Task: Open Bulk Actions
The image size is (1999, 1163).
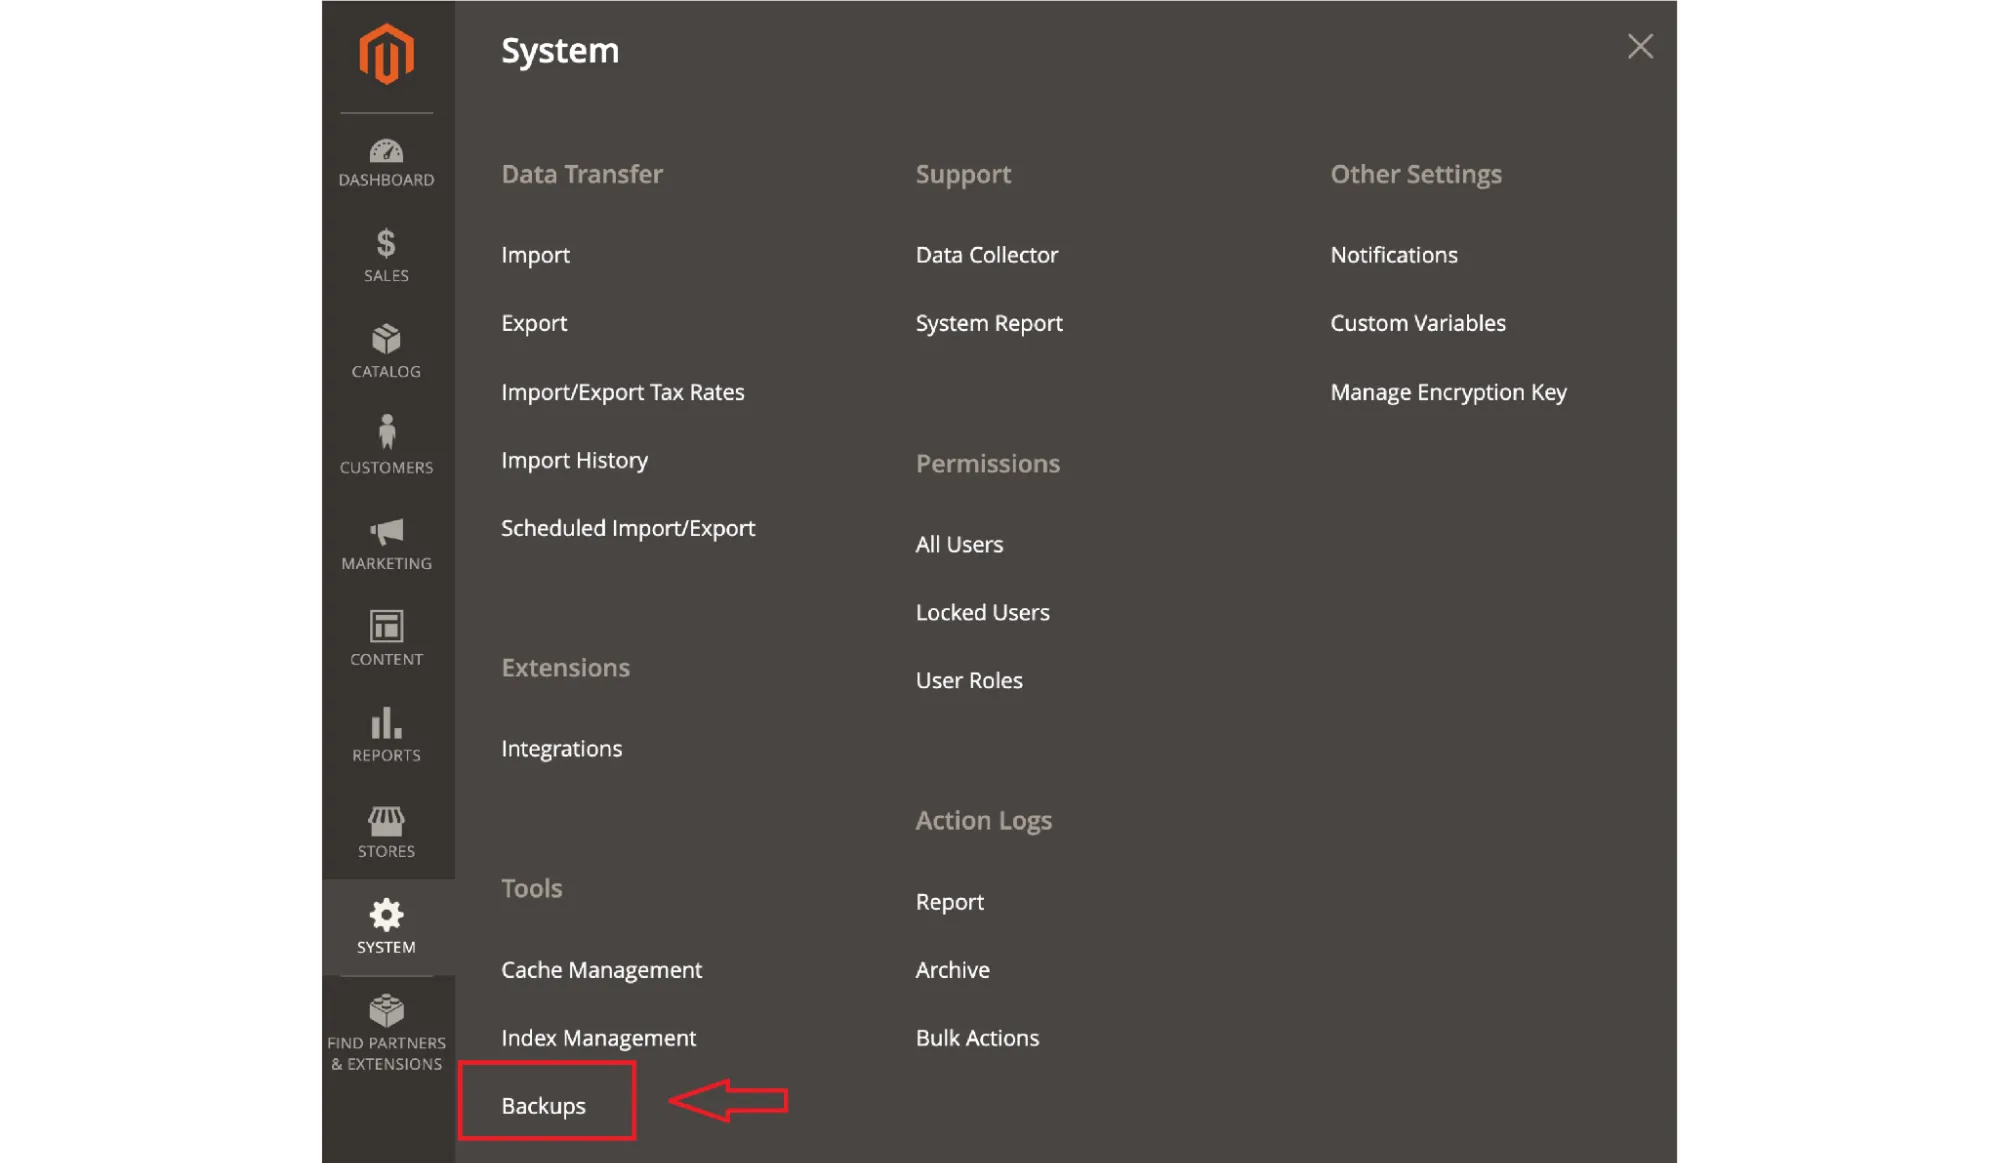Action: pyautogui.click(x=977, y=1038)
